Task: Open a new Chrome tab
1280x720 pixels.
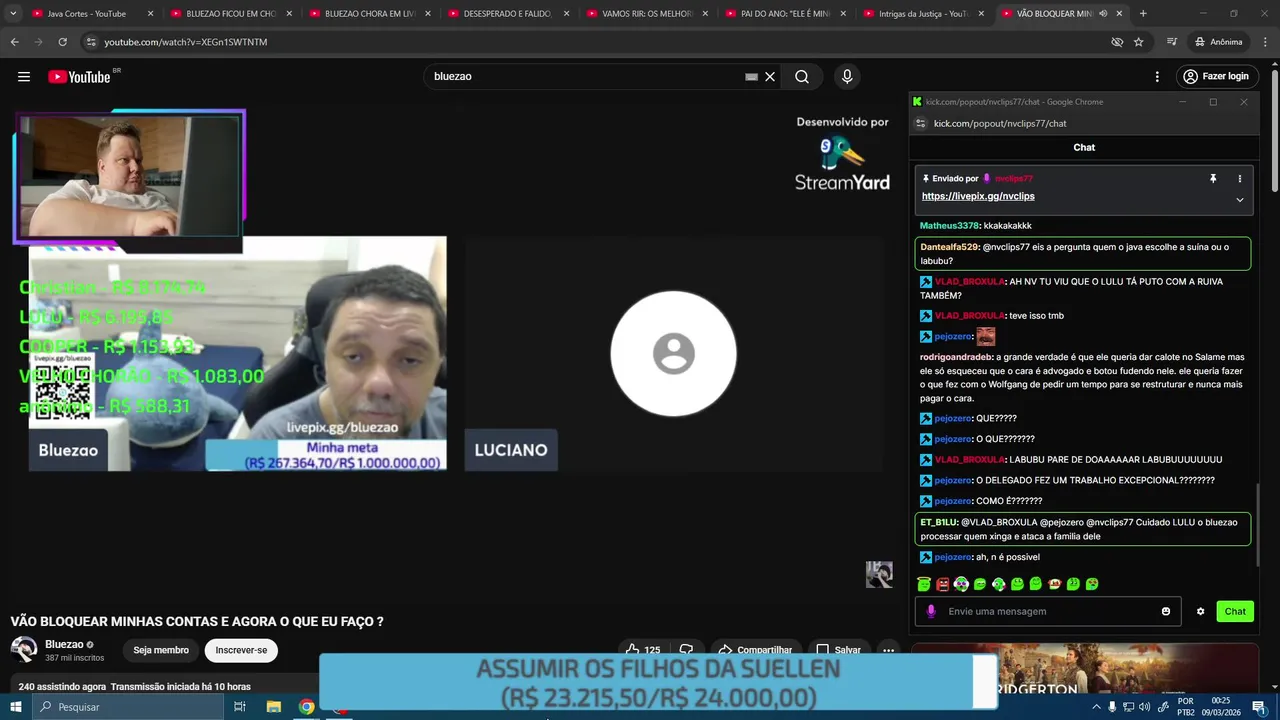Action: 1143,14
